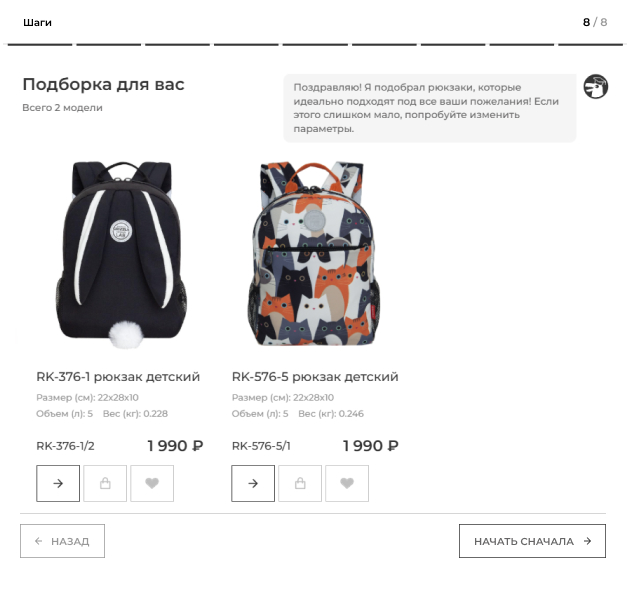The width and height of the screenshot is (627, 600).
Task: Click the assistant avatar icon
Action: click(x=595, y=86)
